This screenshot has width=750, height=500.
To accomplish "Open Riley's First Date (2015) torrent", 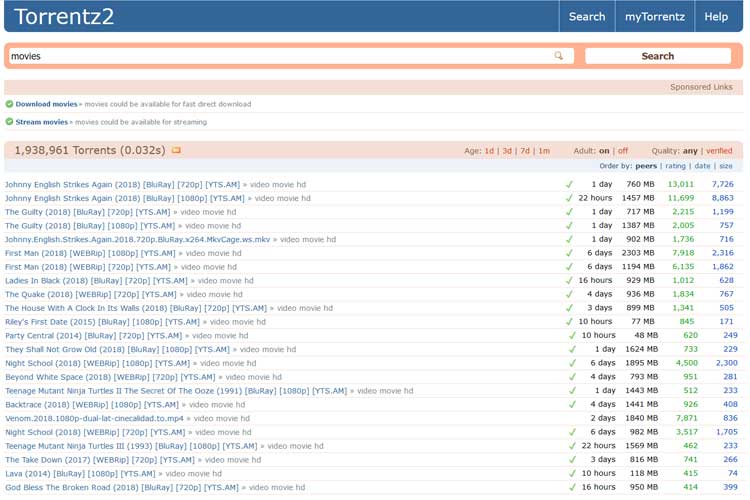I will (x=102, y=322).
